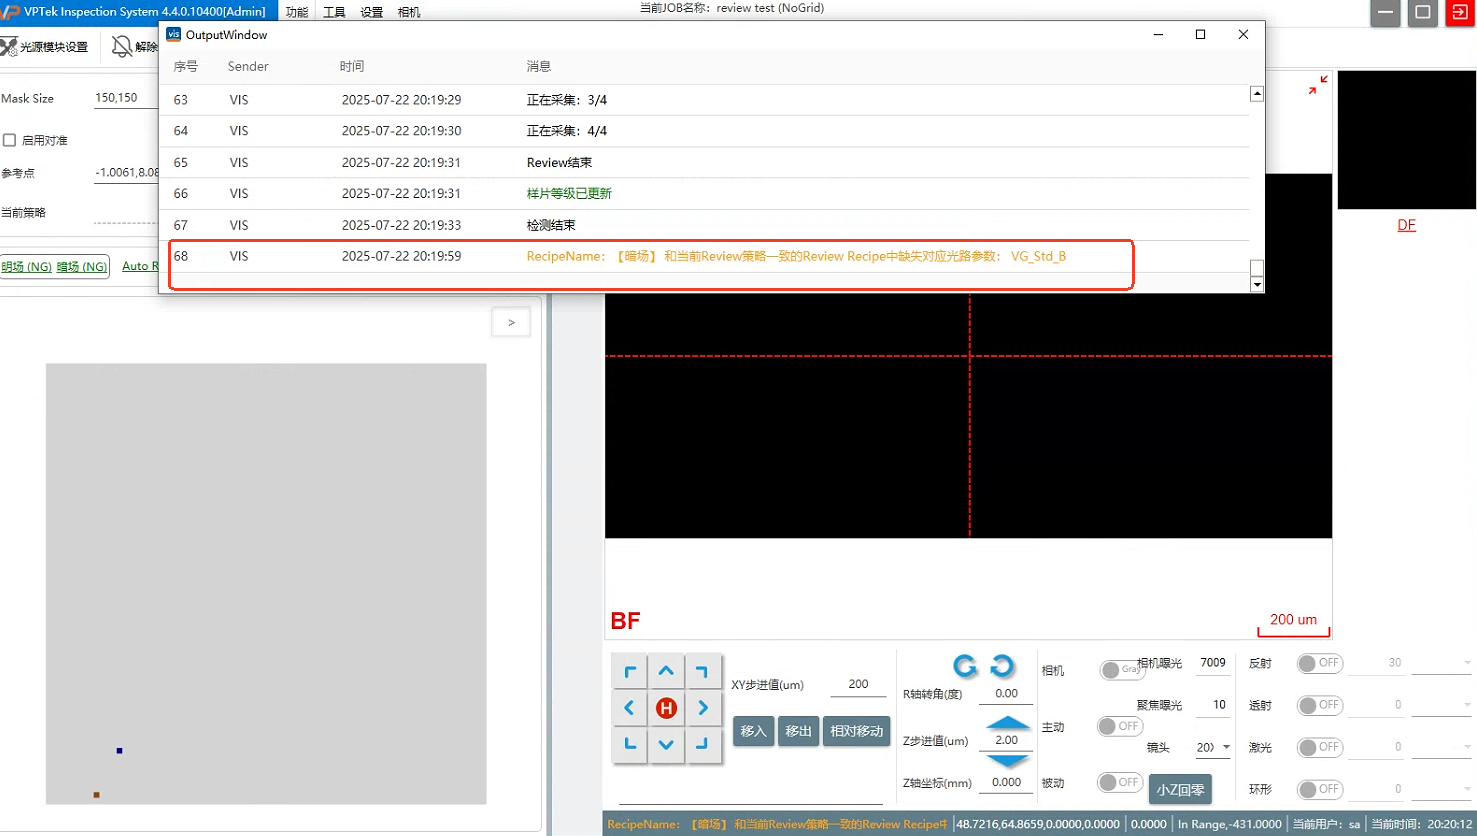Rotate R axis counter-clockwise with left rotate icon
Viewport: 1477px width, 836px height.
click(965, 666)
